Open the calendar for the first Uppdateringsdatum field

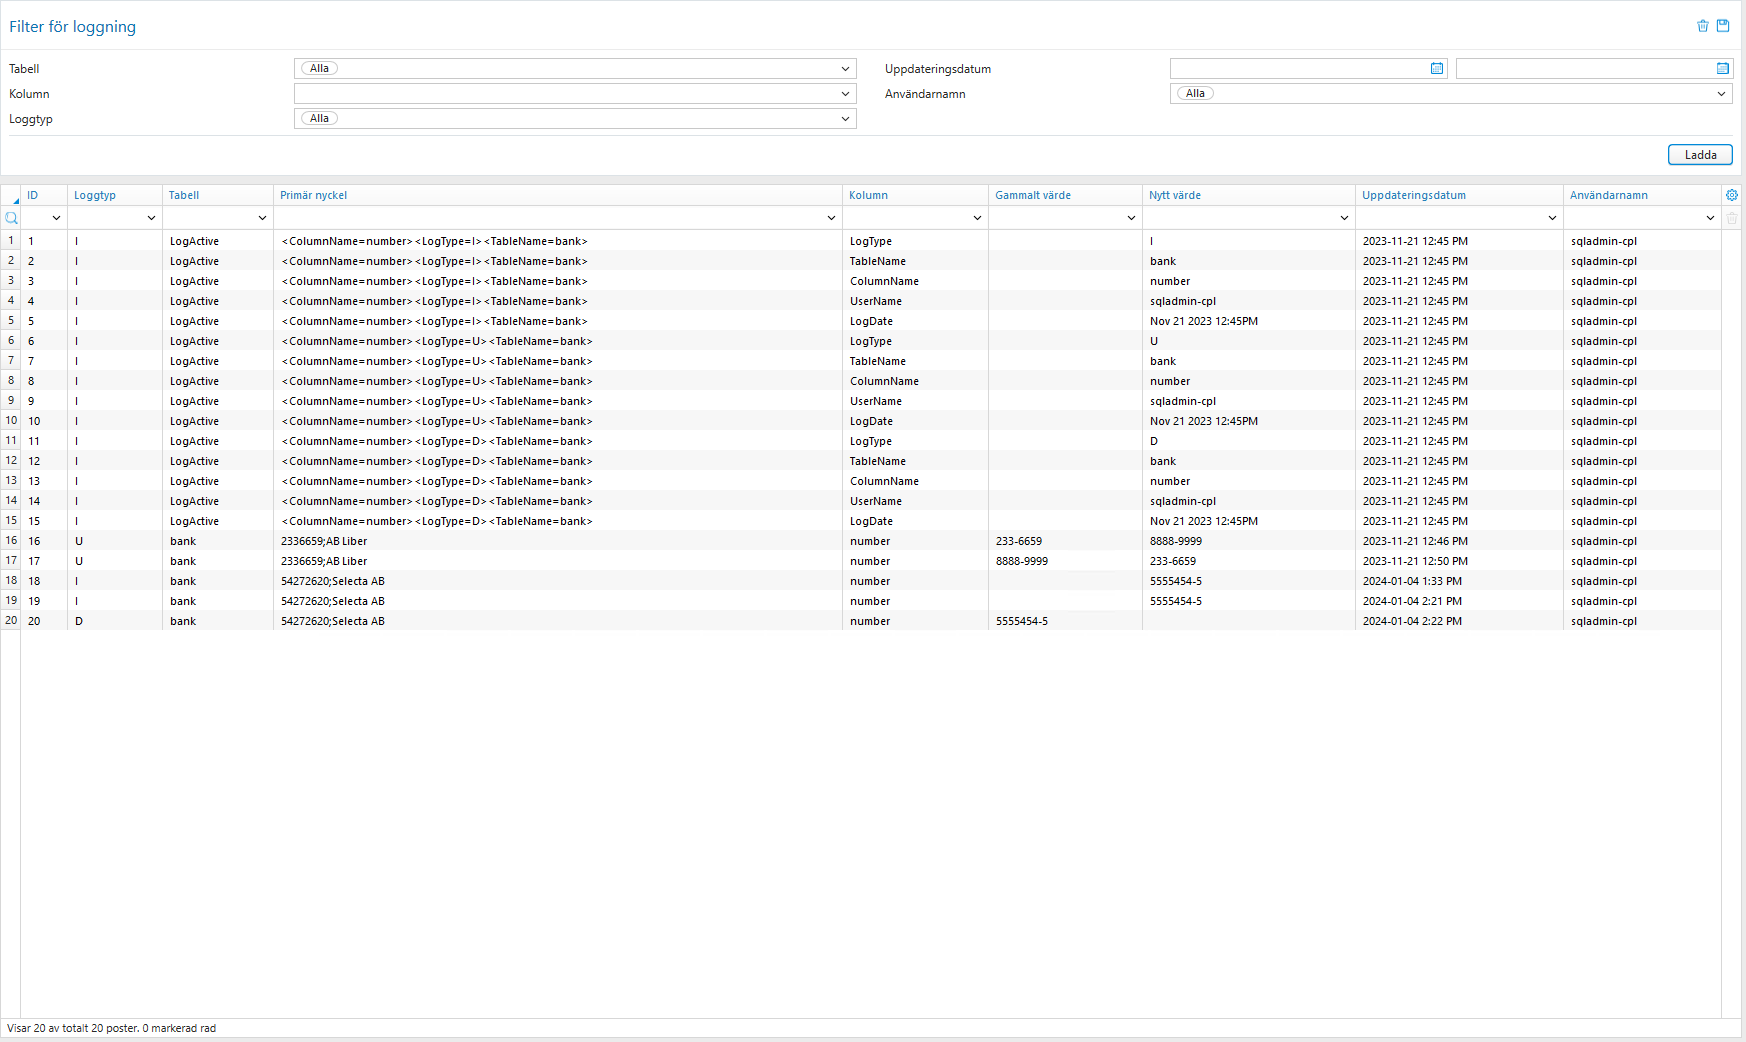[x=1437, y=68]
